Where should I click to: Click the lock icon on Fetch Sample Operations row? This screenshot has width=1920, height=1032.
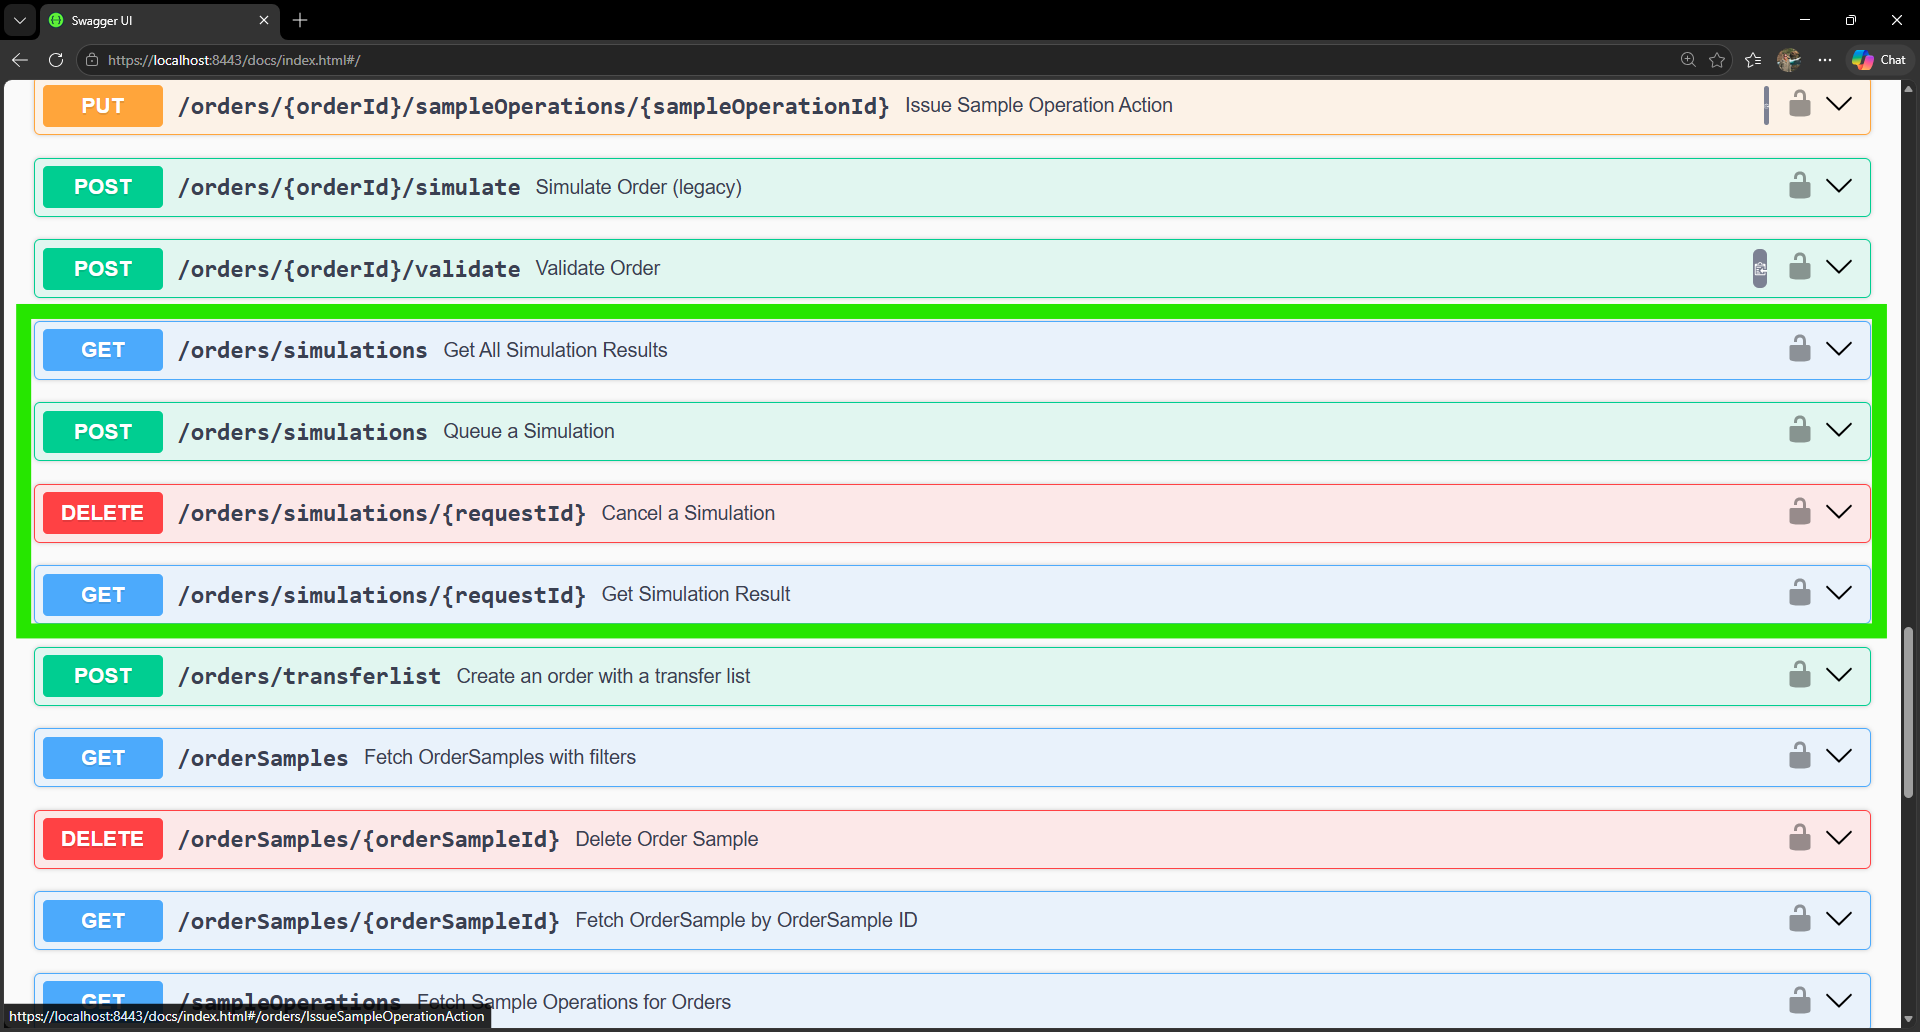coord(1800,1001)
